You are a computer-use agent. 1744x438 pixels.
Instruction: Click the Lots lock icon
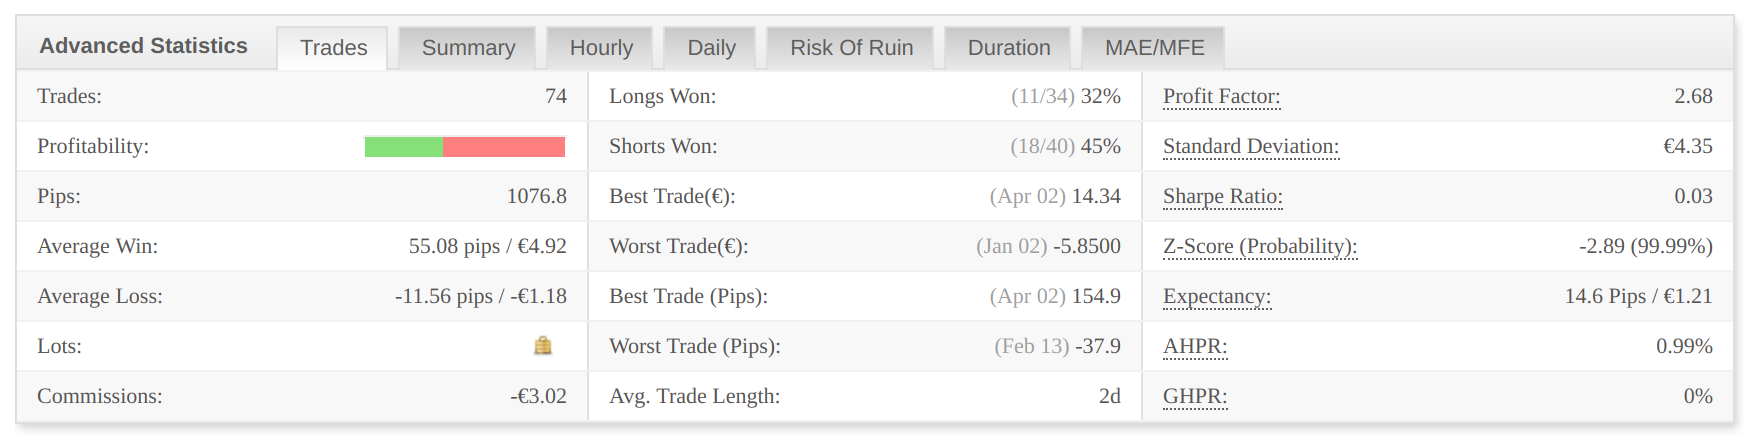(543, 346)
